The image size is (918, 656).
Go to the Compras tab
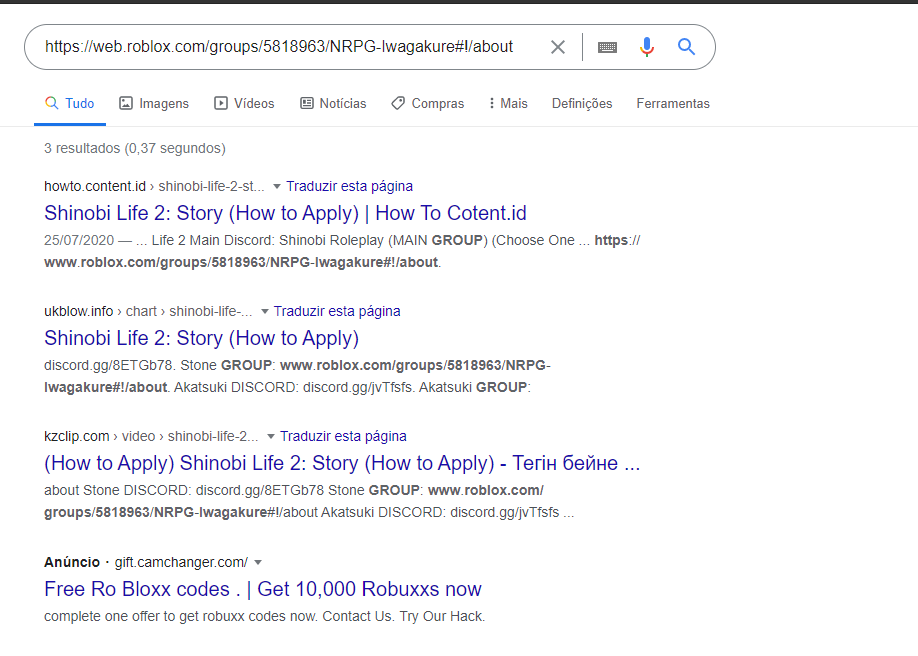pos(428,103)
